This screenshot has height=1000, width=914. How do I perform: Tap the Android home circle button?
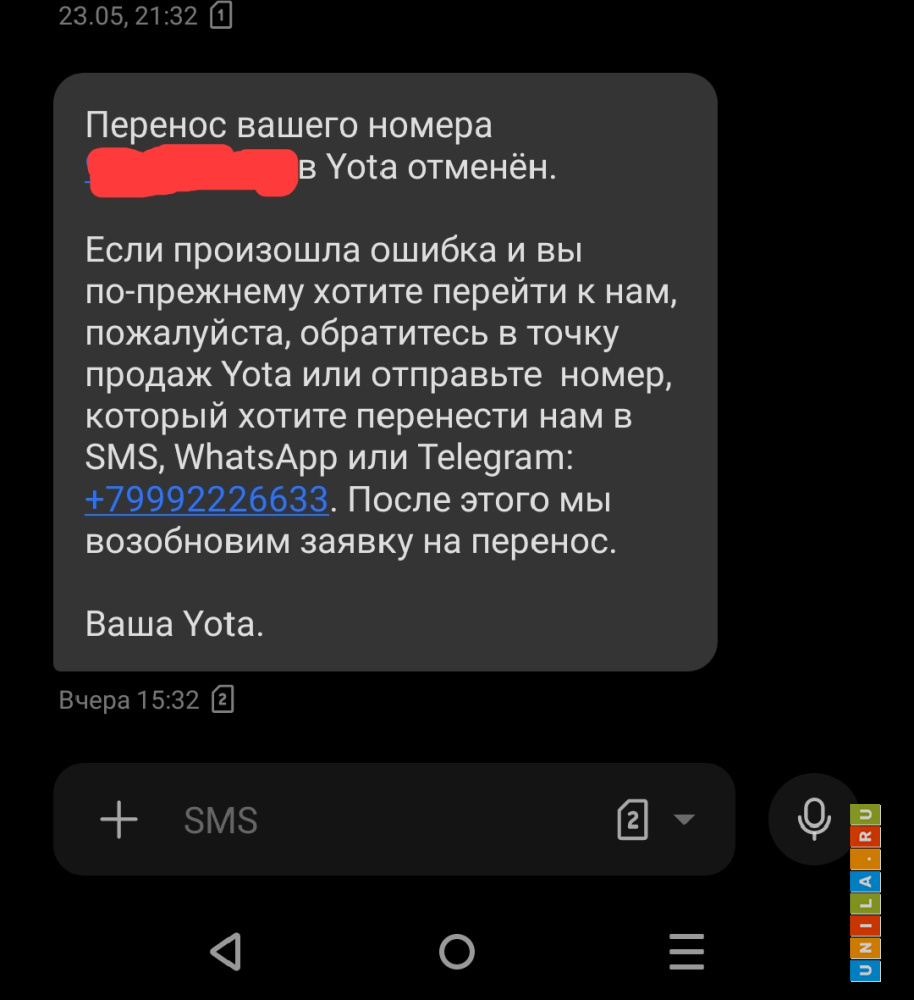pyautogui.click(x=457, y=952)
